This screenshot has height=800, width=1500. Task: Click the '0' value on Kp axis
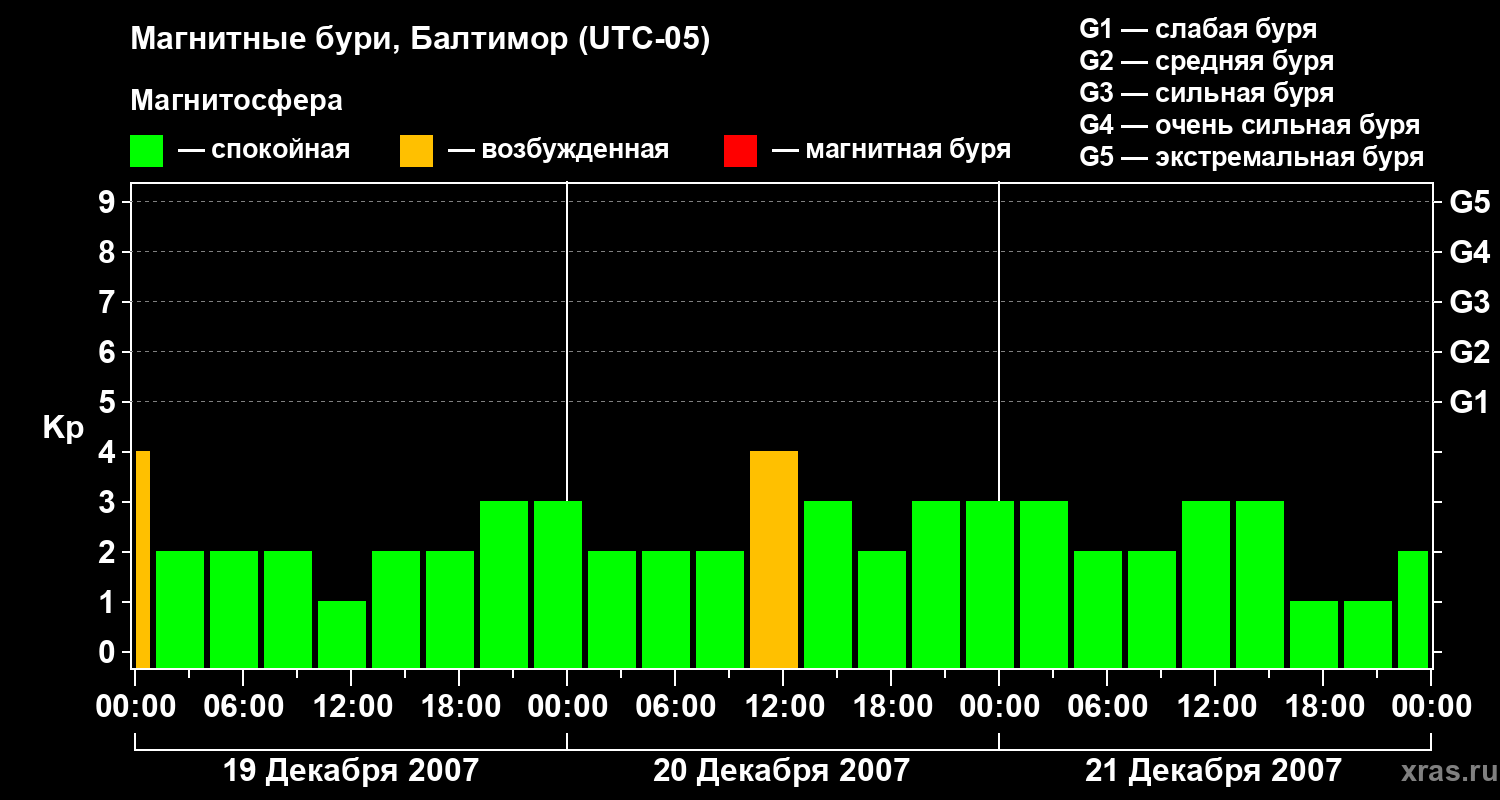[x=108, y=652]
